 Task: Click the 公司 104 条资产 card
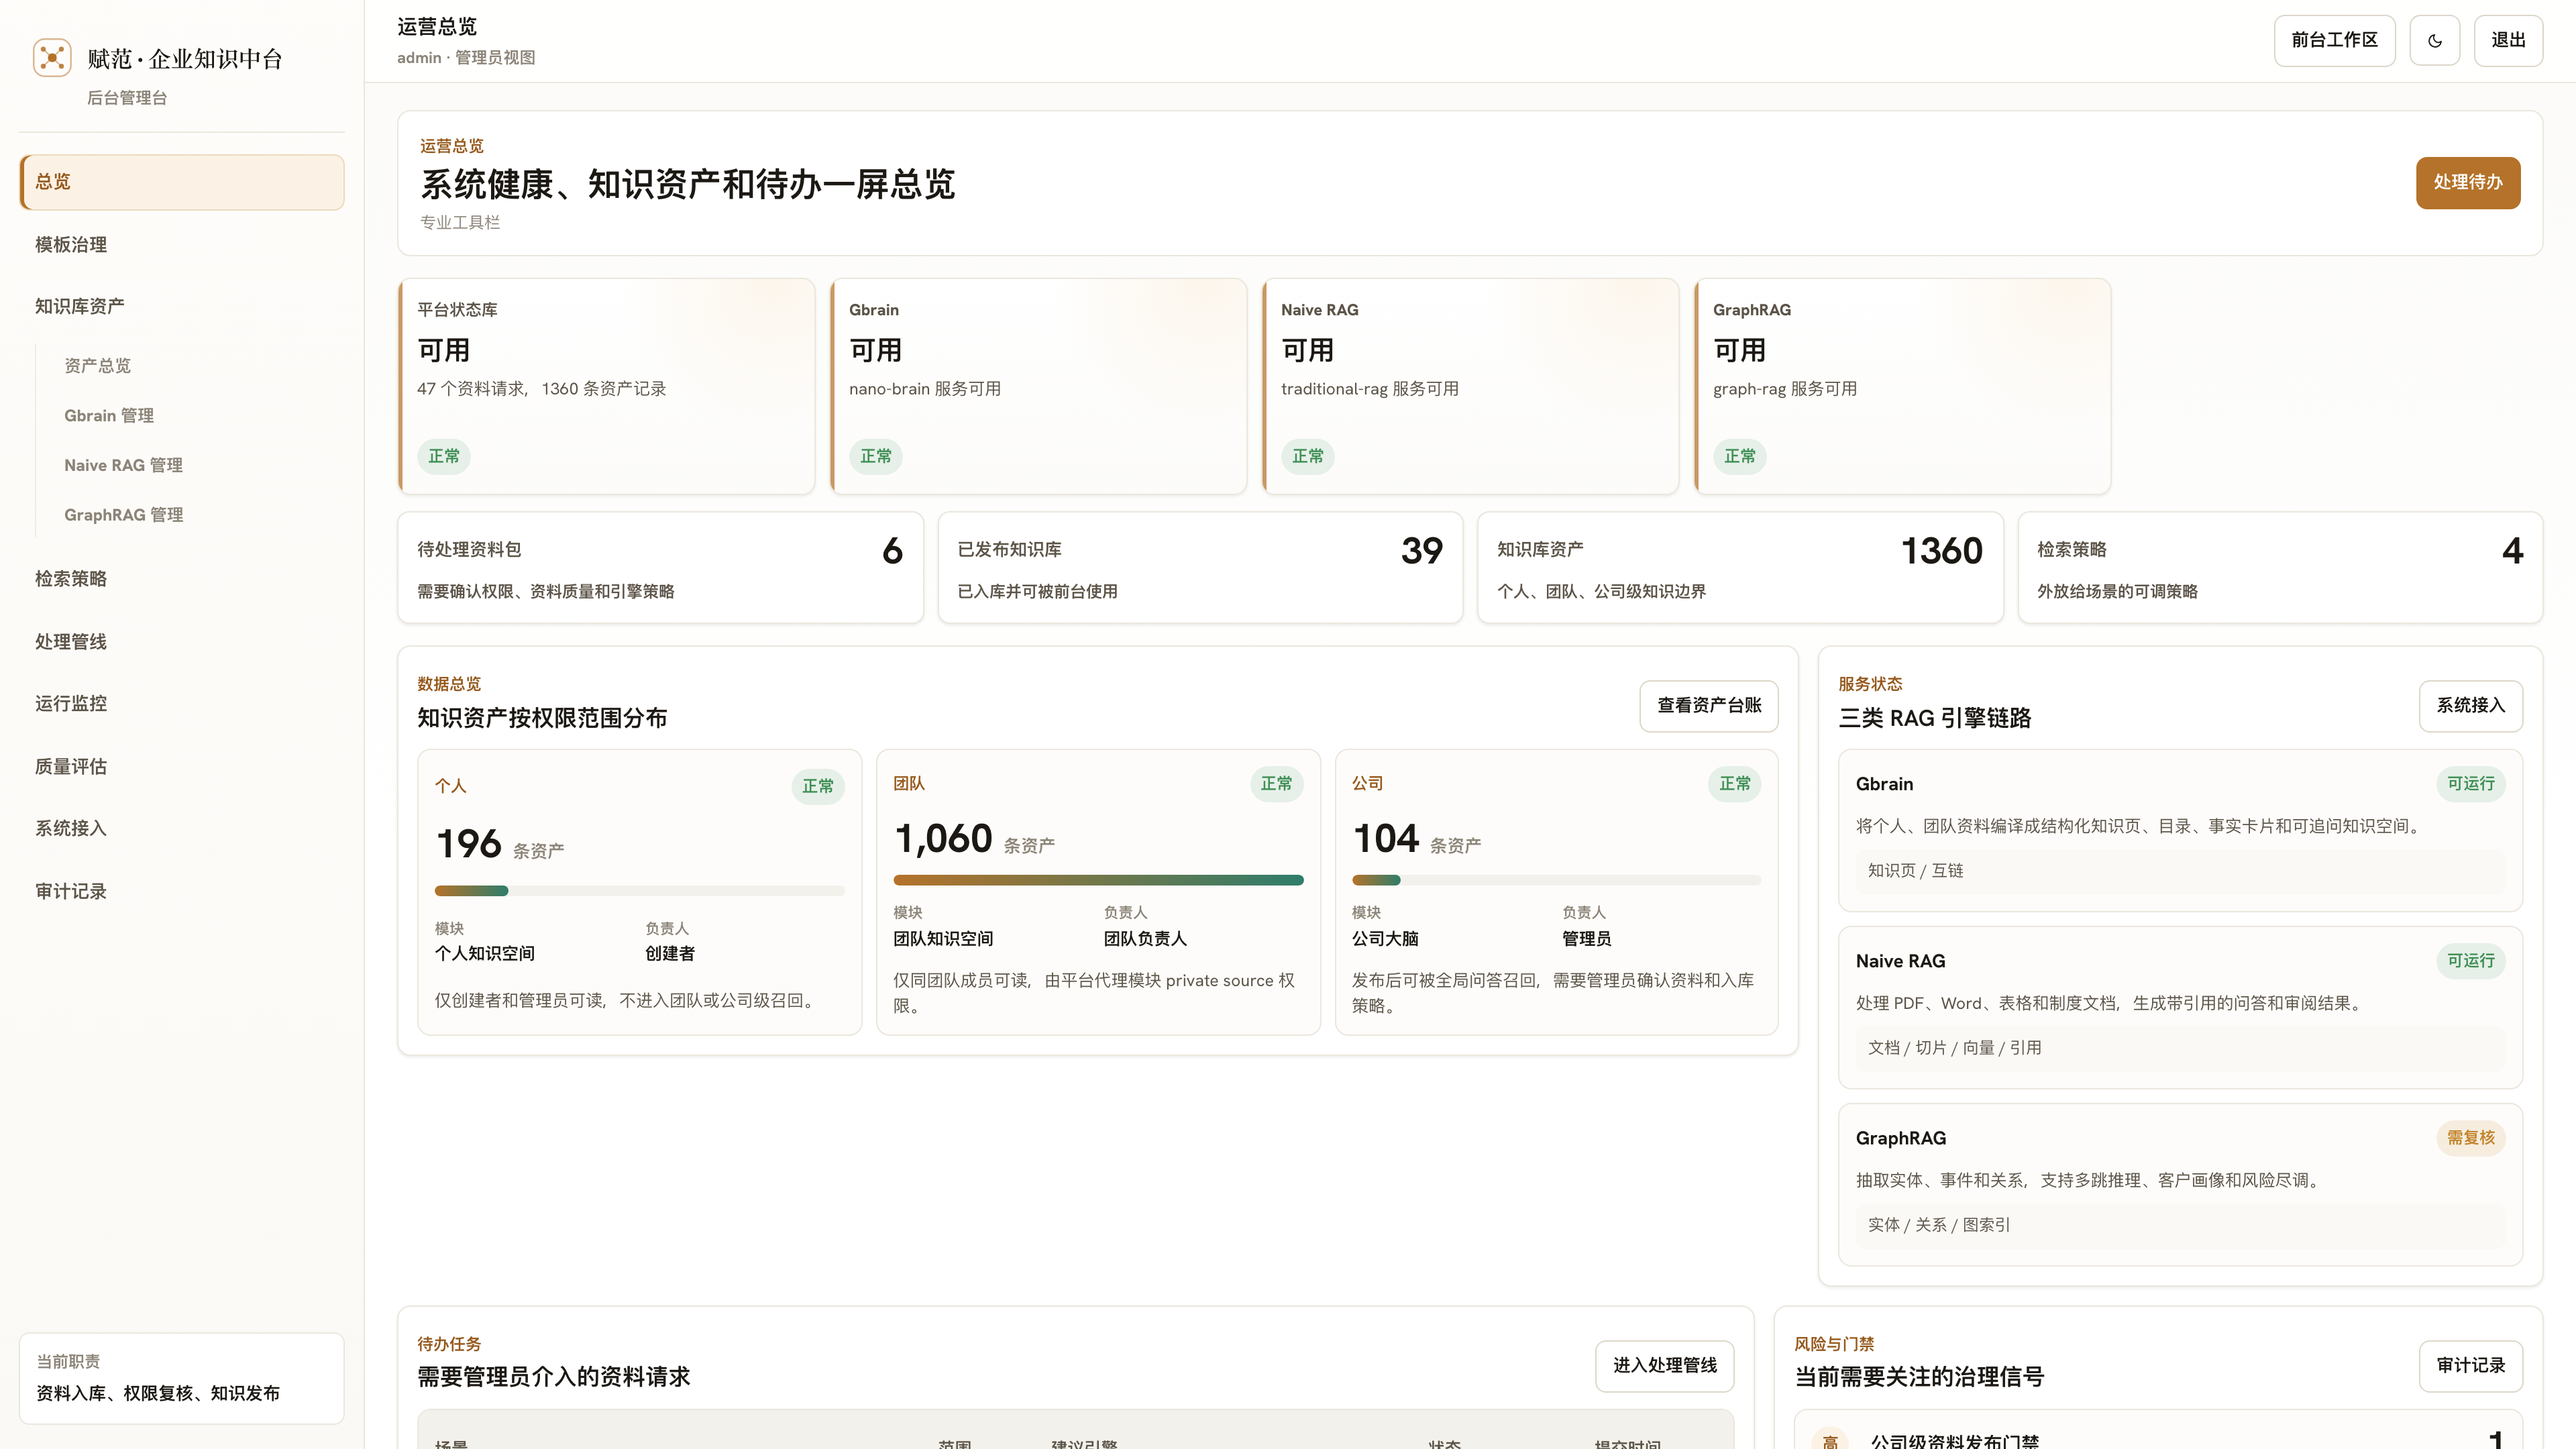pyautogui.click(x=1556, y=892)
